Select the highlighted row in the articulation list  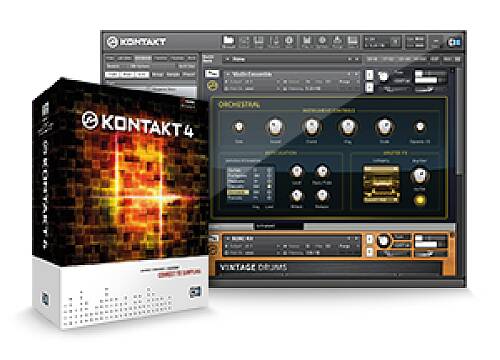tap(238, 192)
